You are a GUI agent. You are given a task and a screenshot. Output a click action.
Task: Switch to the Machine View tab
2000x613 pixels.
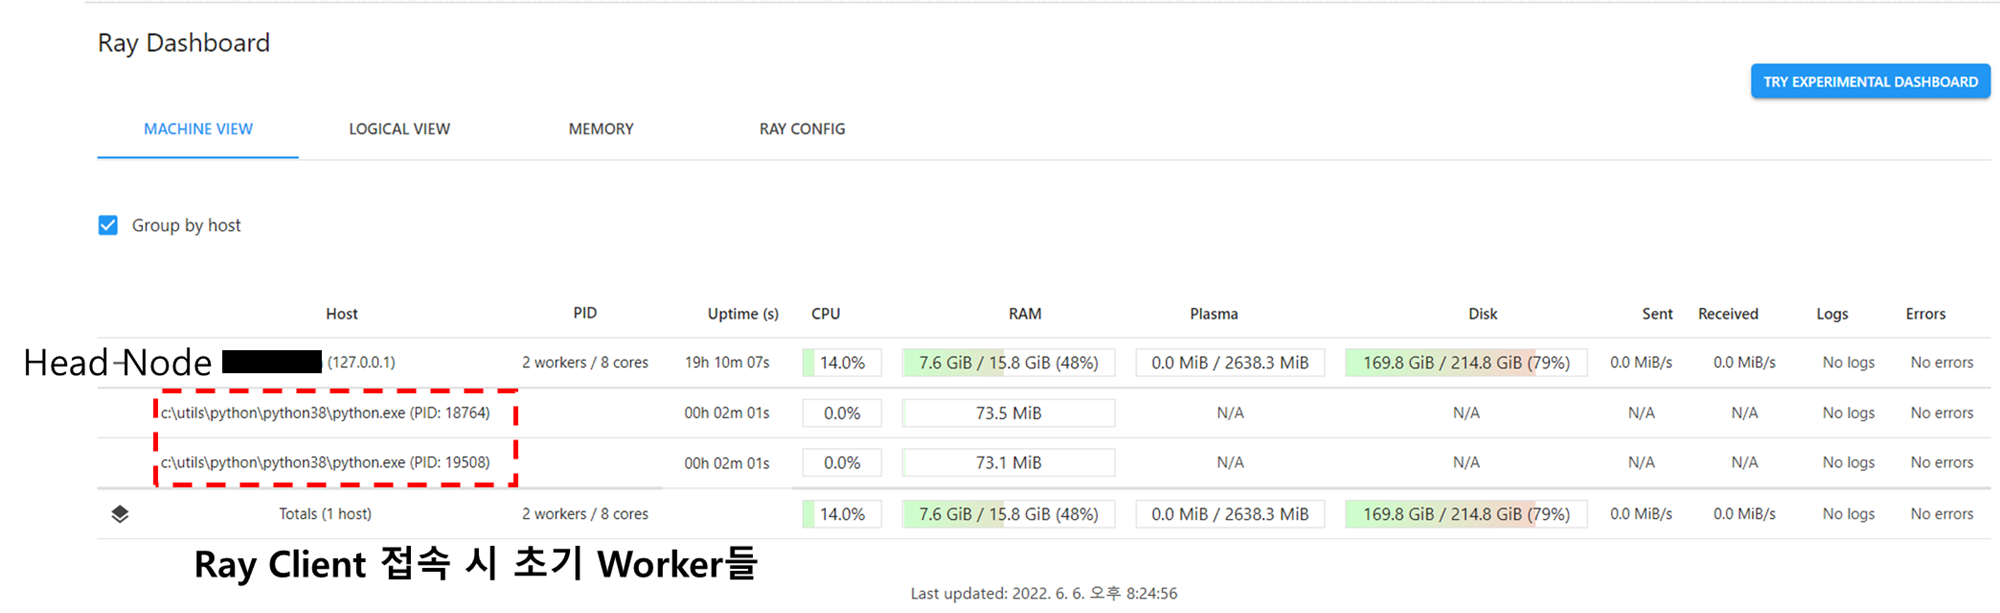click(198, 129)
